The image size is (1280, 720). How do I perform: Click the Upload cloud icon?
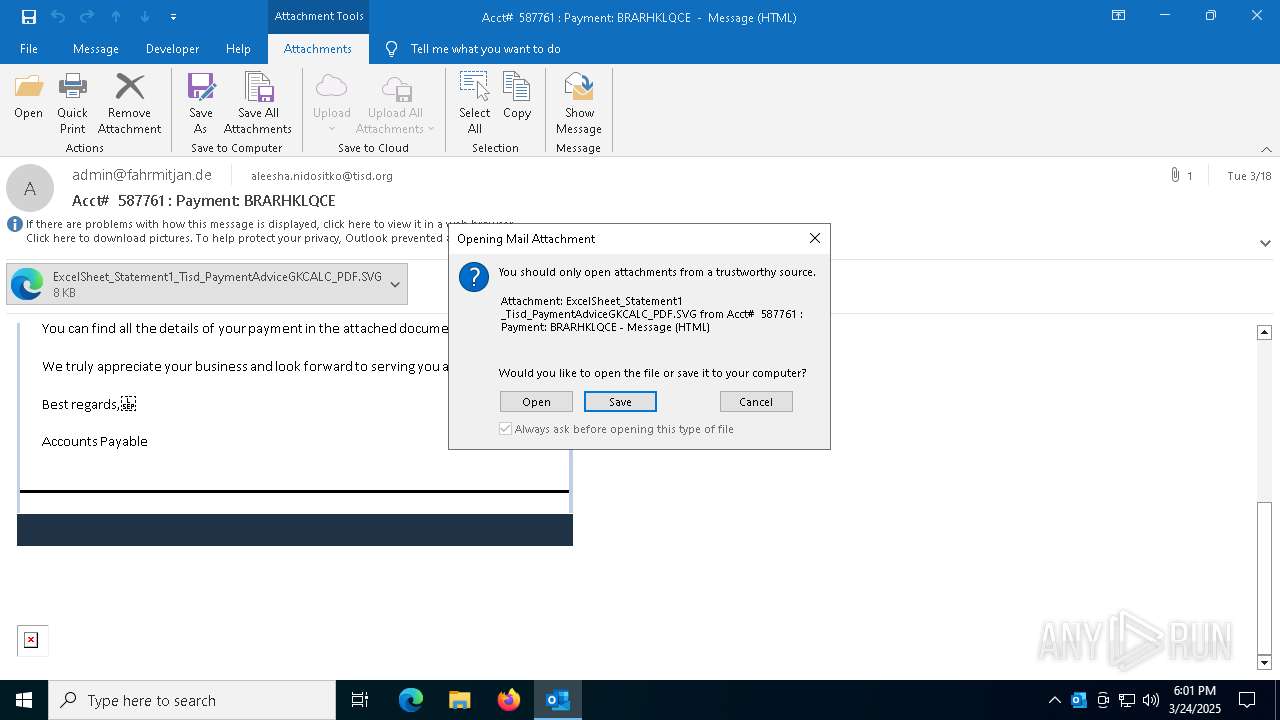(331, 104)
